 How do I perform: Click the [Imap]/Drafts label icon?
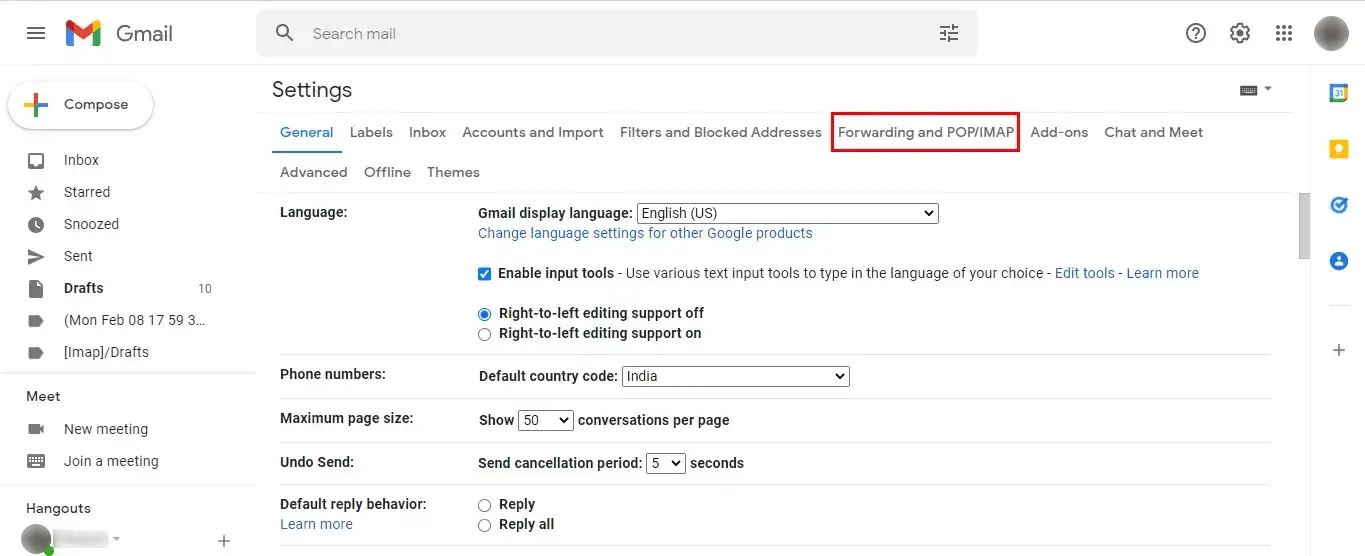36,352
